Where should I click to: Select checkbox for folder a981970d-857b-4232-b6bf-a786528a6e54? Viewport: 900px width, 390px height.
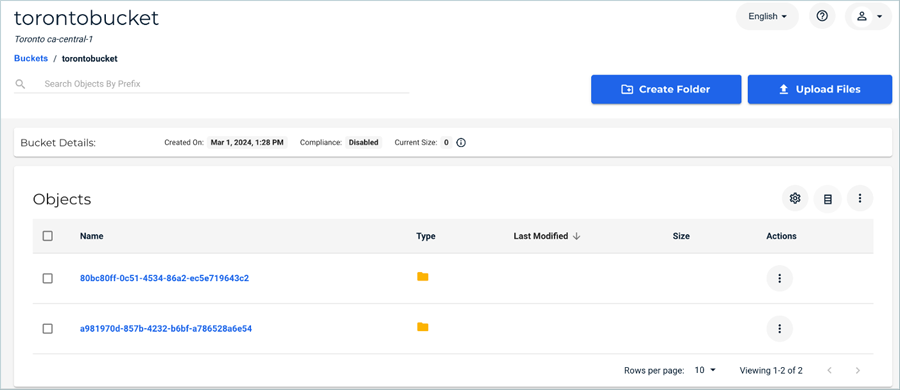click(x=48, y=329)
